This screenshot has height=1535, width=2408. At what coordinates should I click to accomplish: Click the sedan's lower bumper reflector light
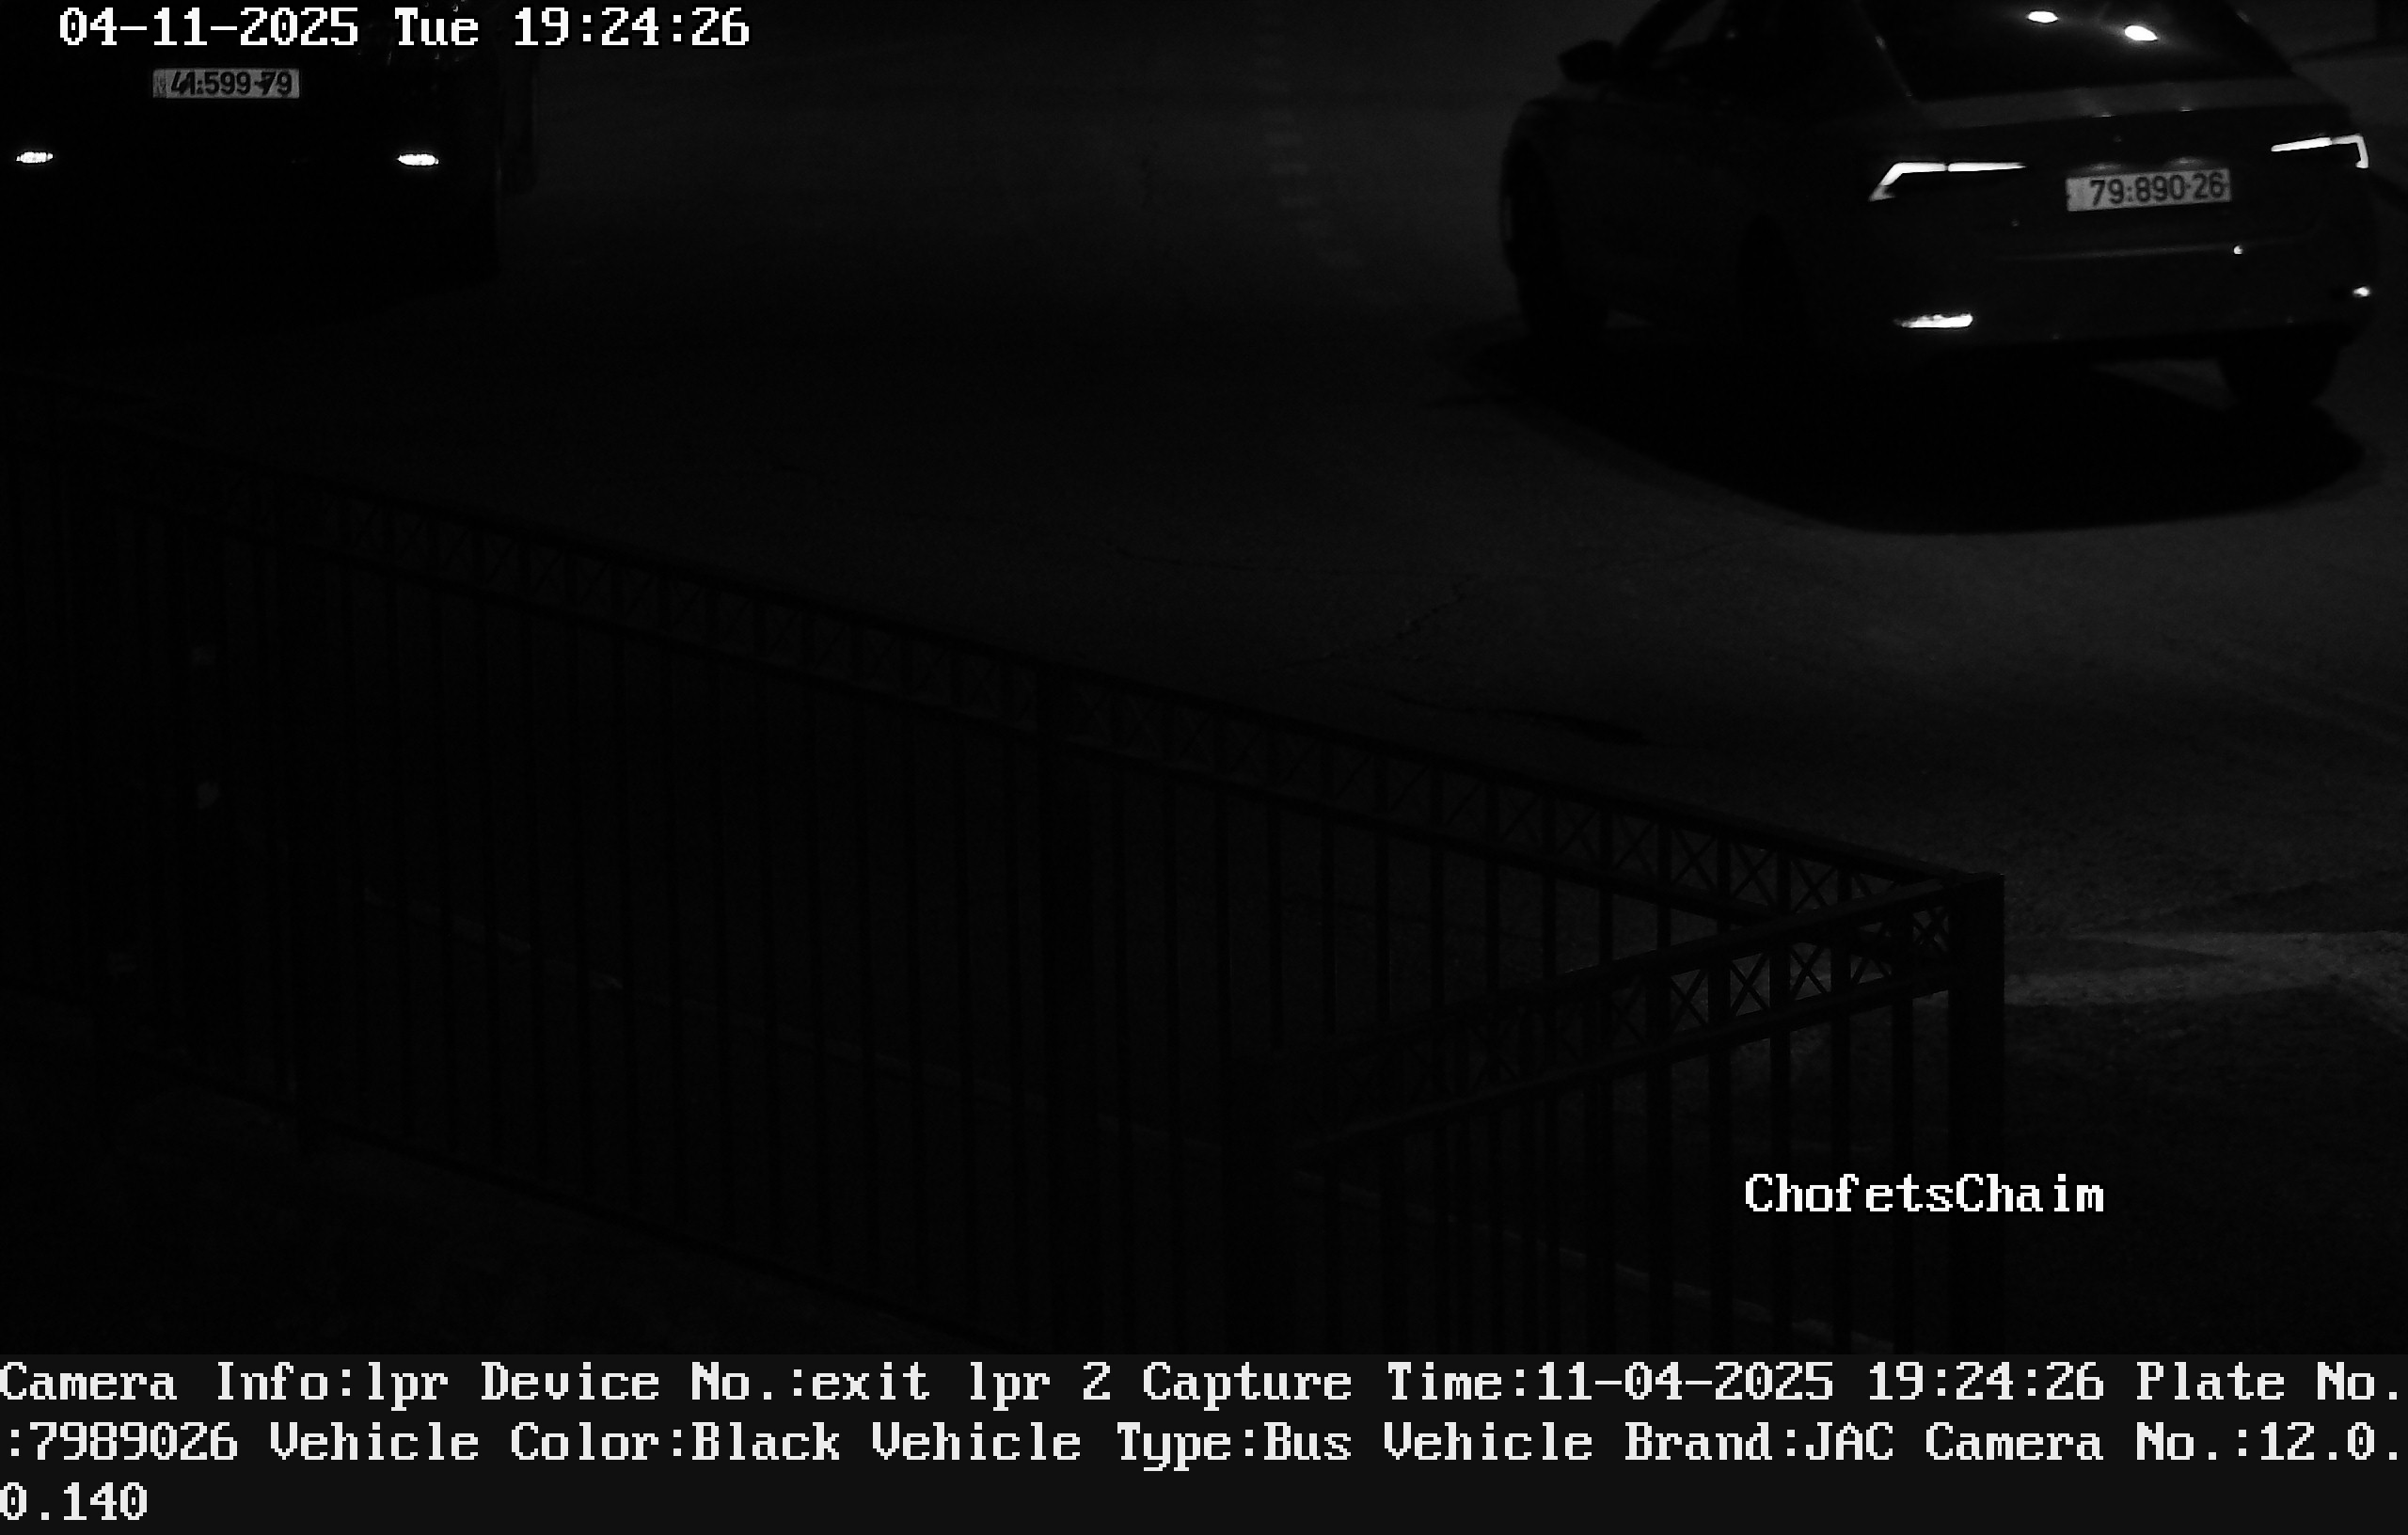pyautogui.click(x=1935, y=320)
